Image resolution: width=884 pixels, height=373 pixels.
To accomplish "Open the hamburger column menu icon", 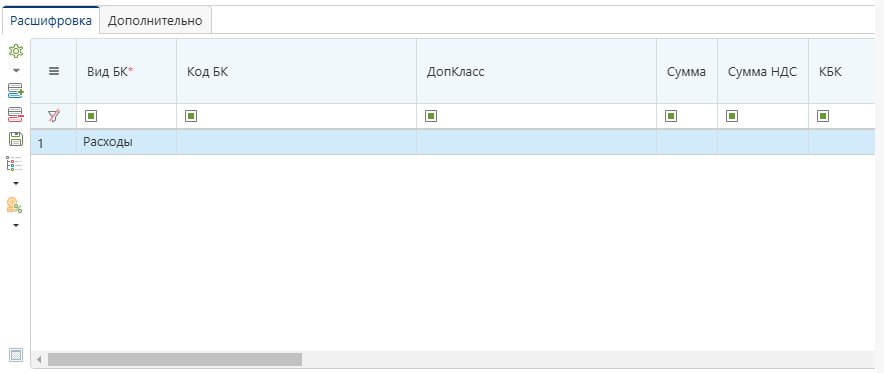I will [54, 72].
